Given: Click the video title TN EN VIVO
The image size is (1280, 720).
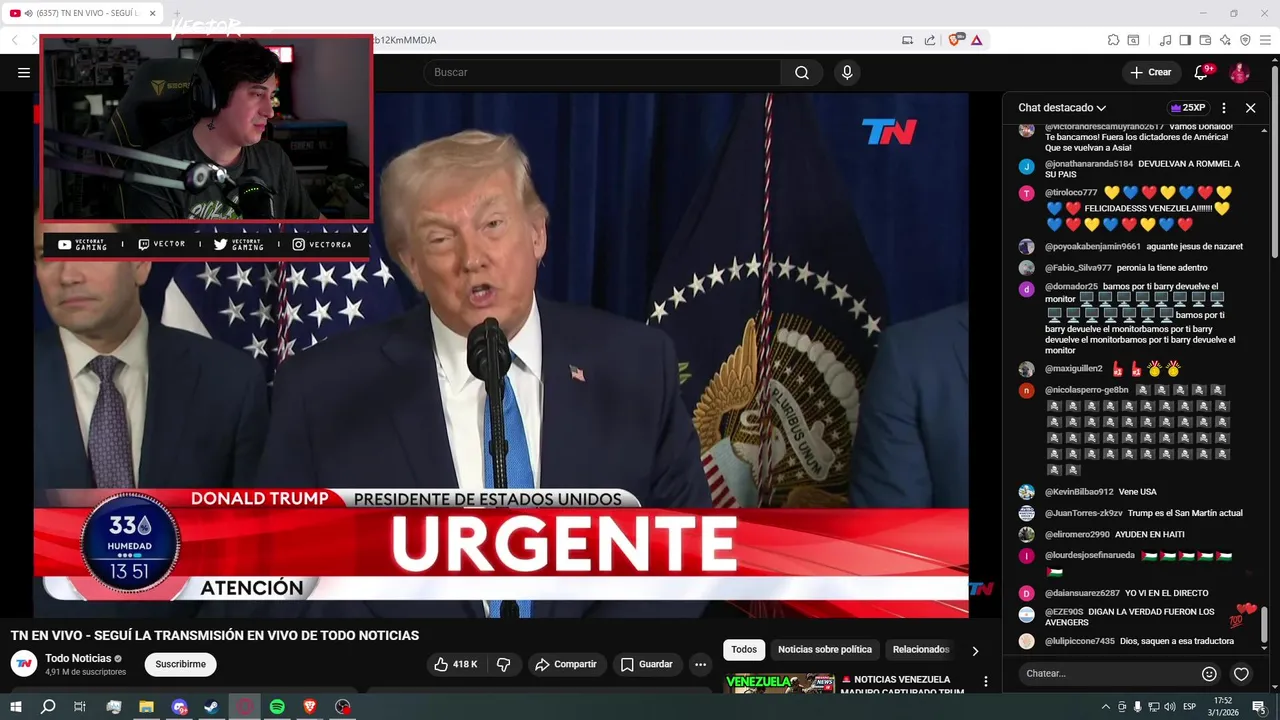Looking at the screenshot, I should tap(215, 636).
